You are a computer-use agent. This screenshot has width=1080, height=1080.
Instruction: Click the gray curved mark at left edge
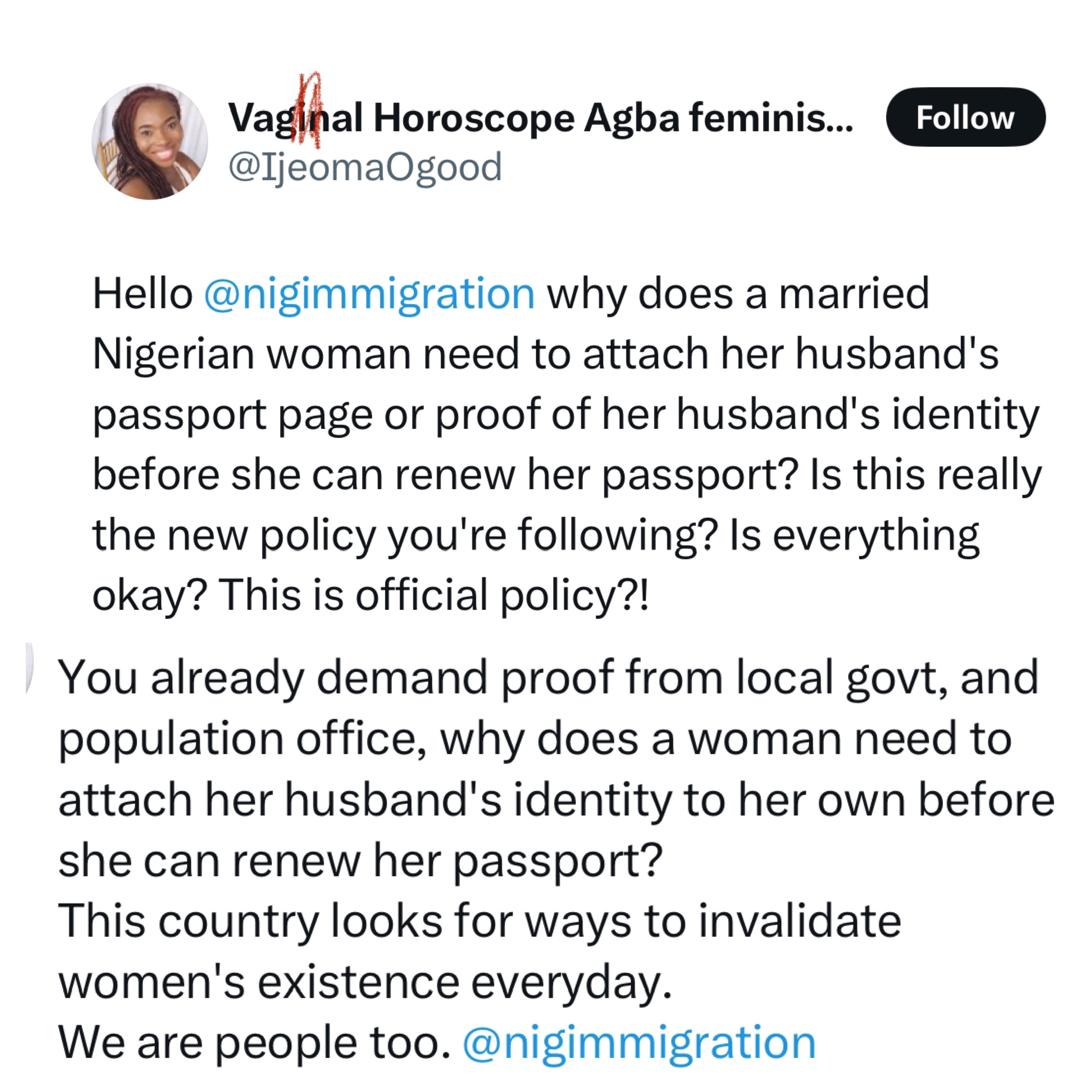29,665
